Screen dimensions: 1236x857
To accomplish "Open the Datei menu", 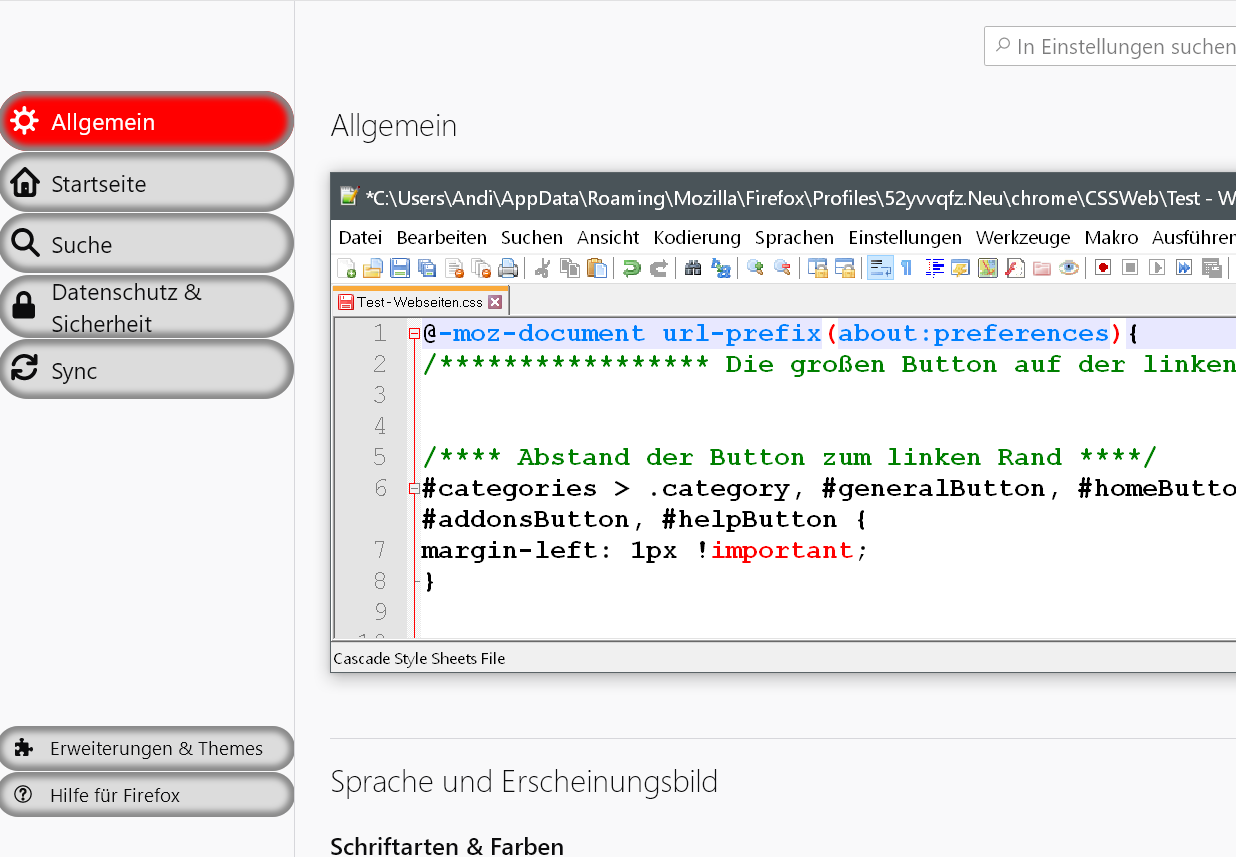I will click(360, 237).
